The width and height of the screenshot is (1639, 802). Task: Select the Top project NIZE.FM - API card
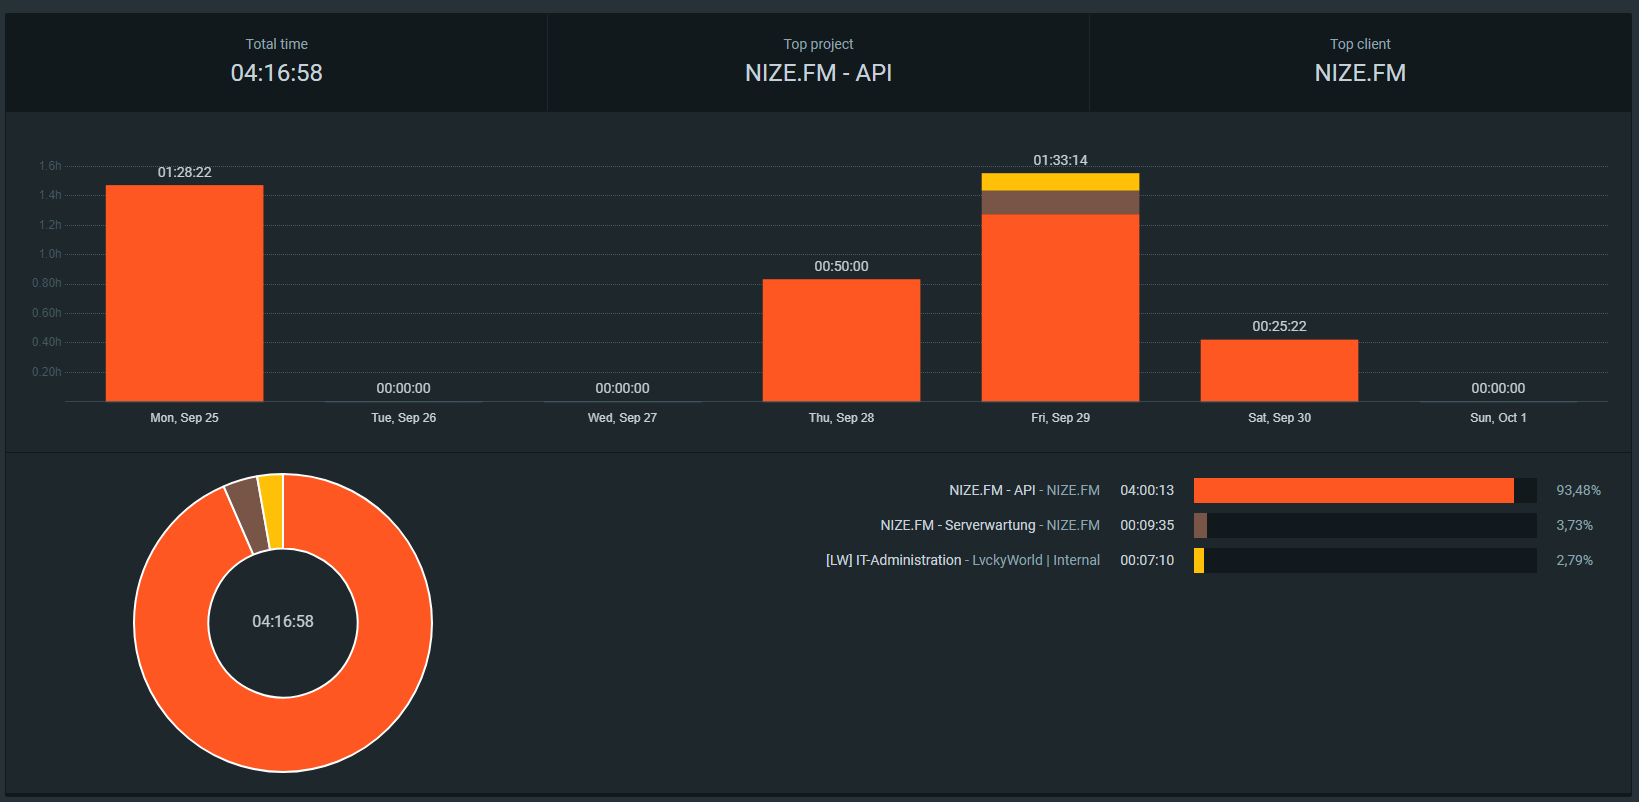[818, 61]
